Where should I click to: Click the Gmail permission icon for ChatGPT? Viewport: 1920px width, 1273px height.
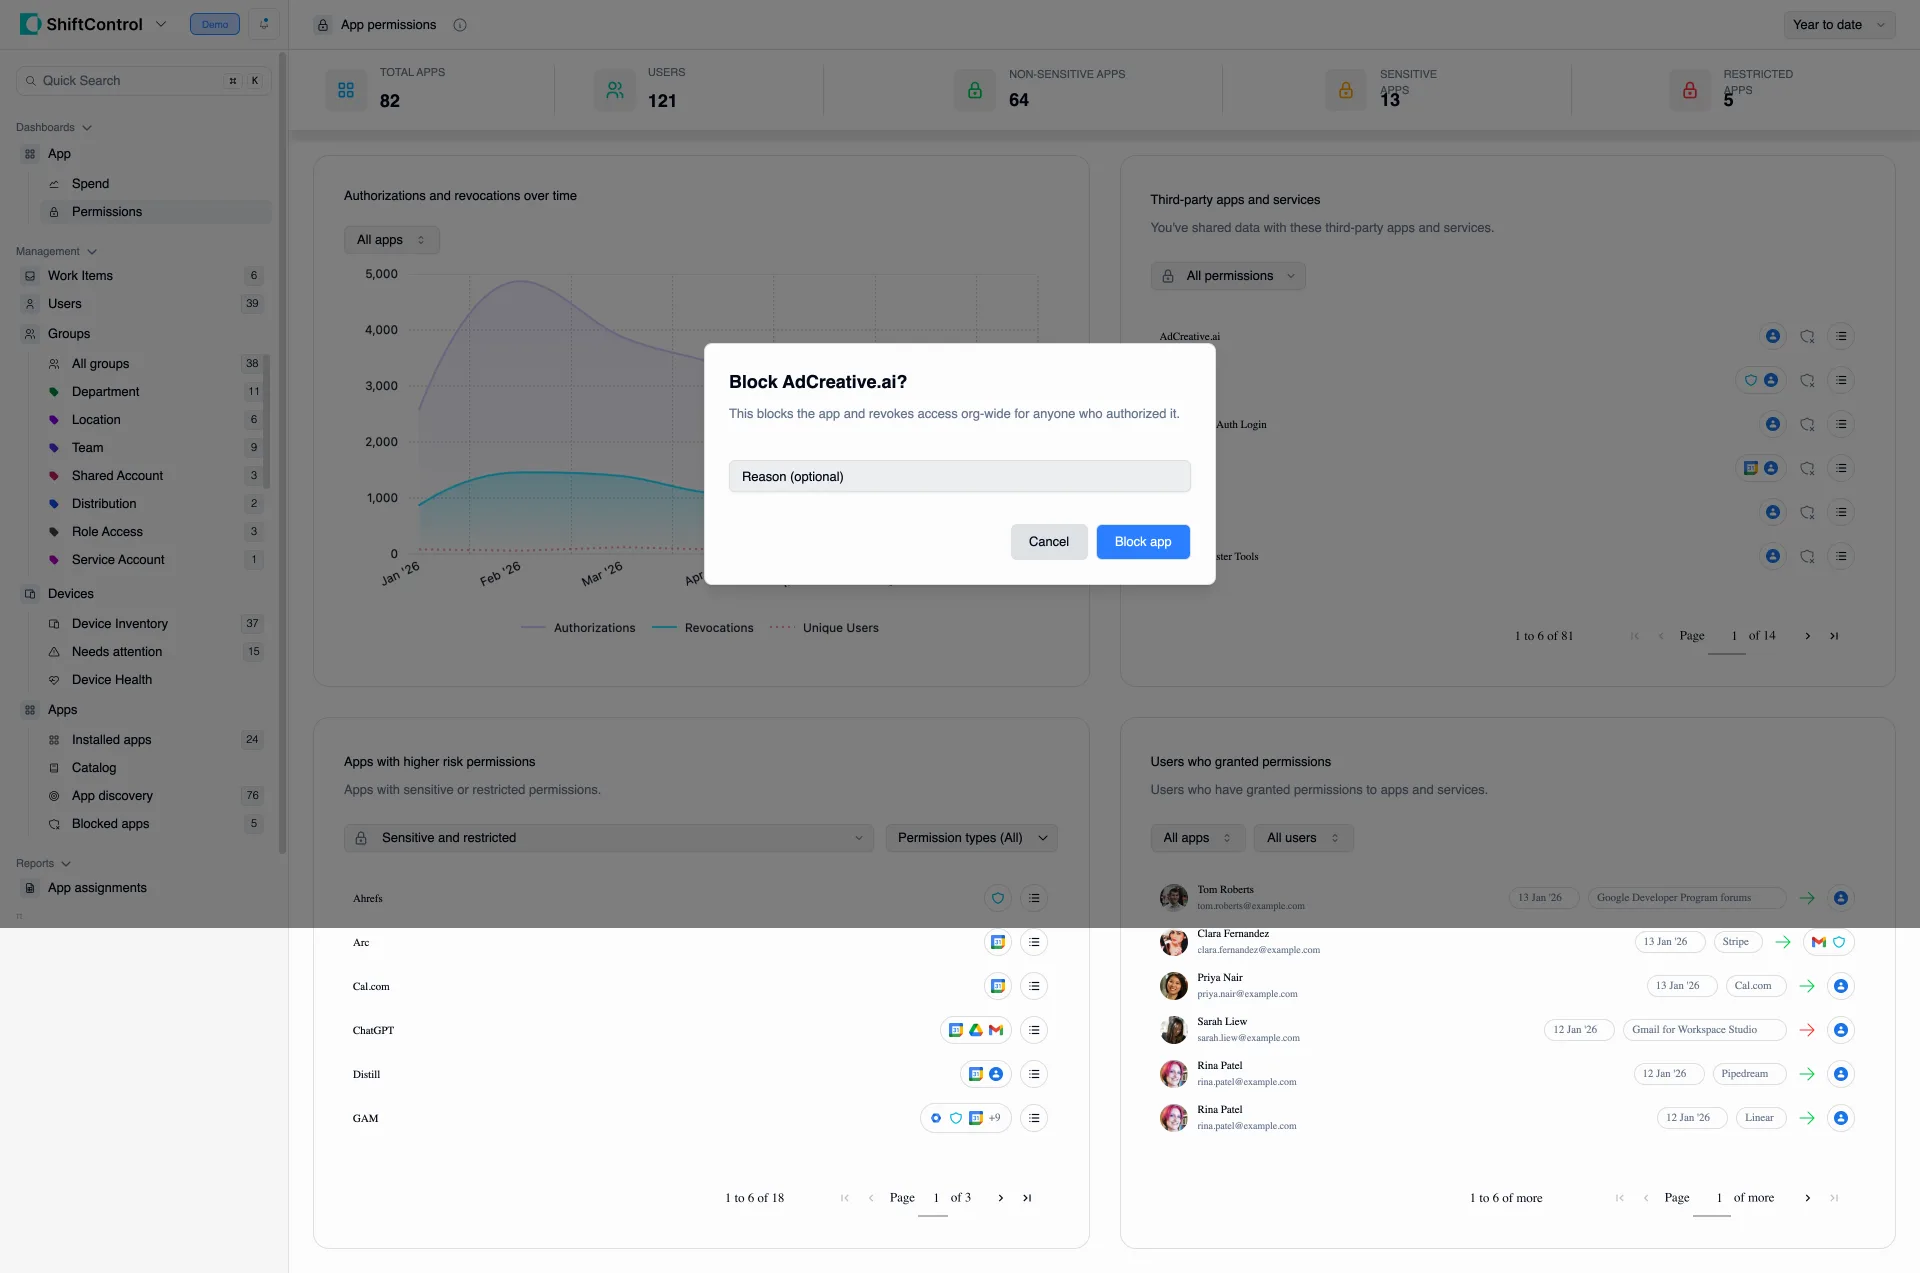[996, 1031]
